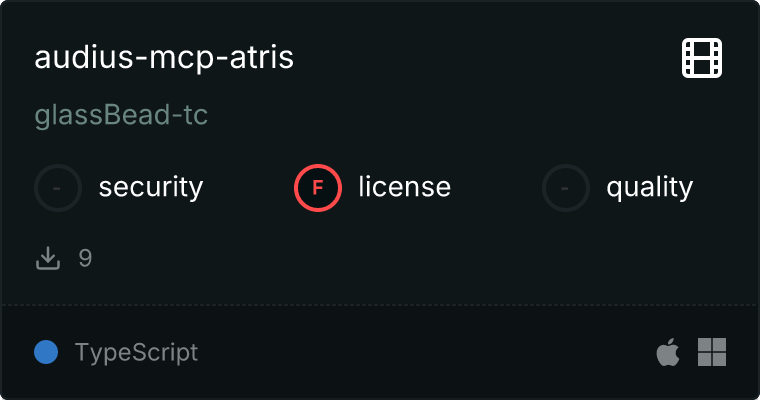Click the Apple macOS platform icon
The image size is (760, 400).
(x=667, y=352)
